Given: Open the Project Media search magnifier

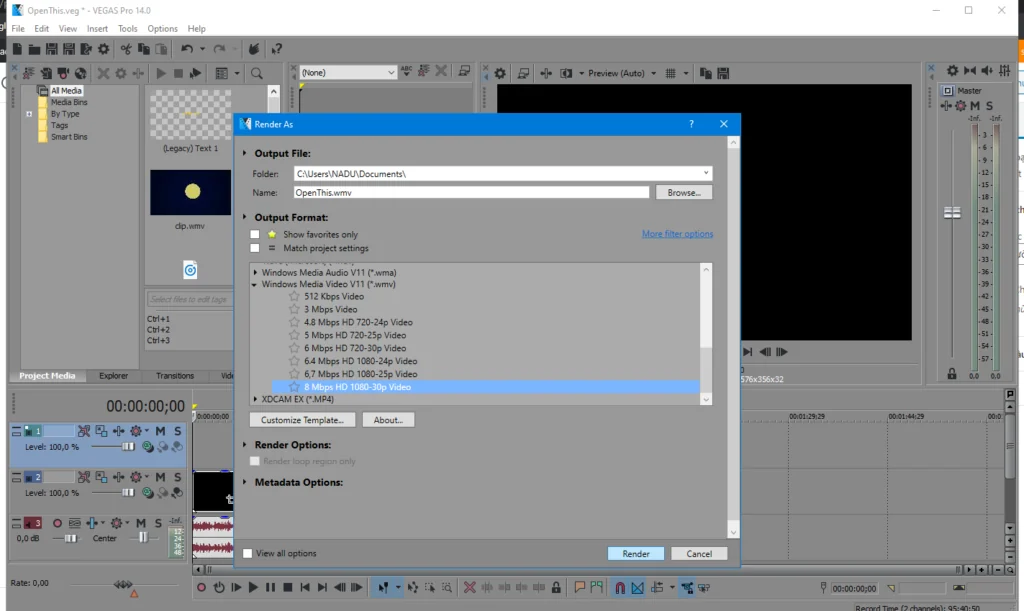Looking at the screenshot, I should pos(257,73).
